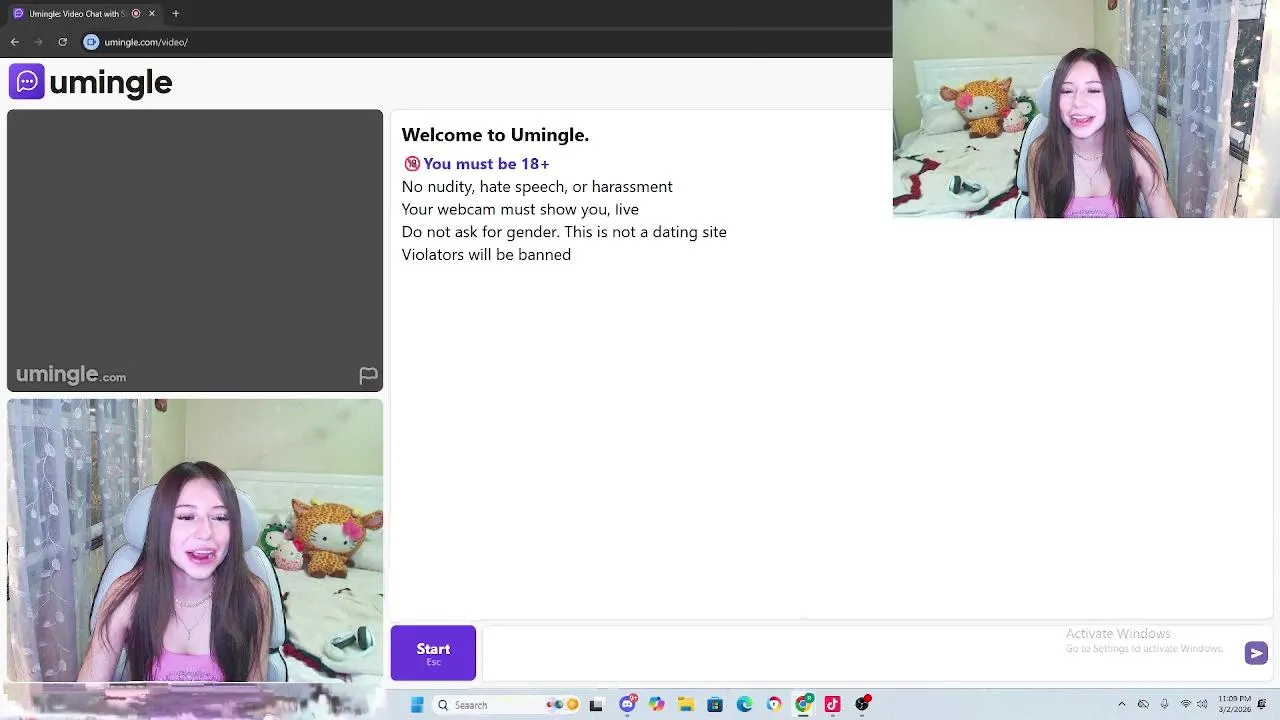
Task: Open Microsoft Edge from the taskbar
Action: (744, 705)
